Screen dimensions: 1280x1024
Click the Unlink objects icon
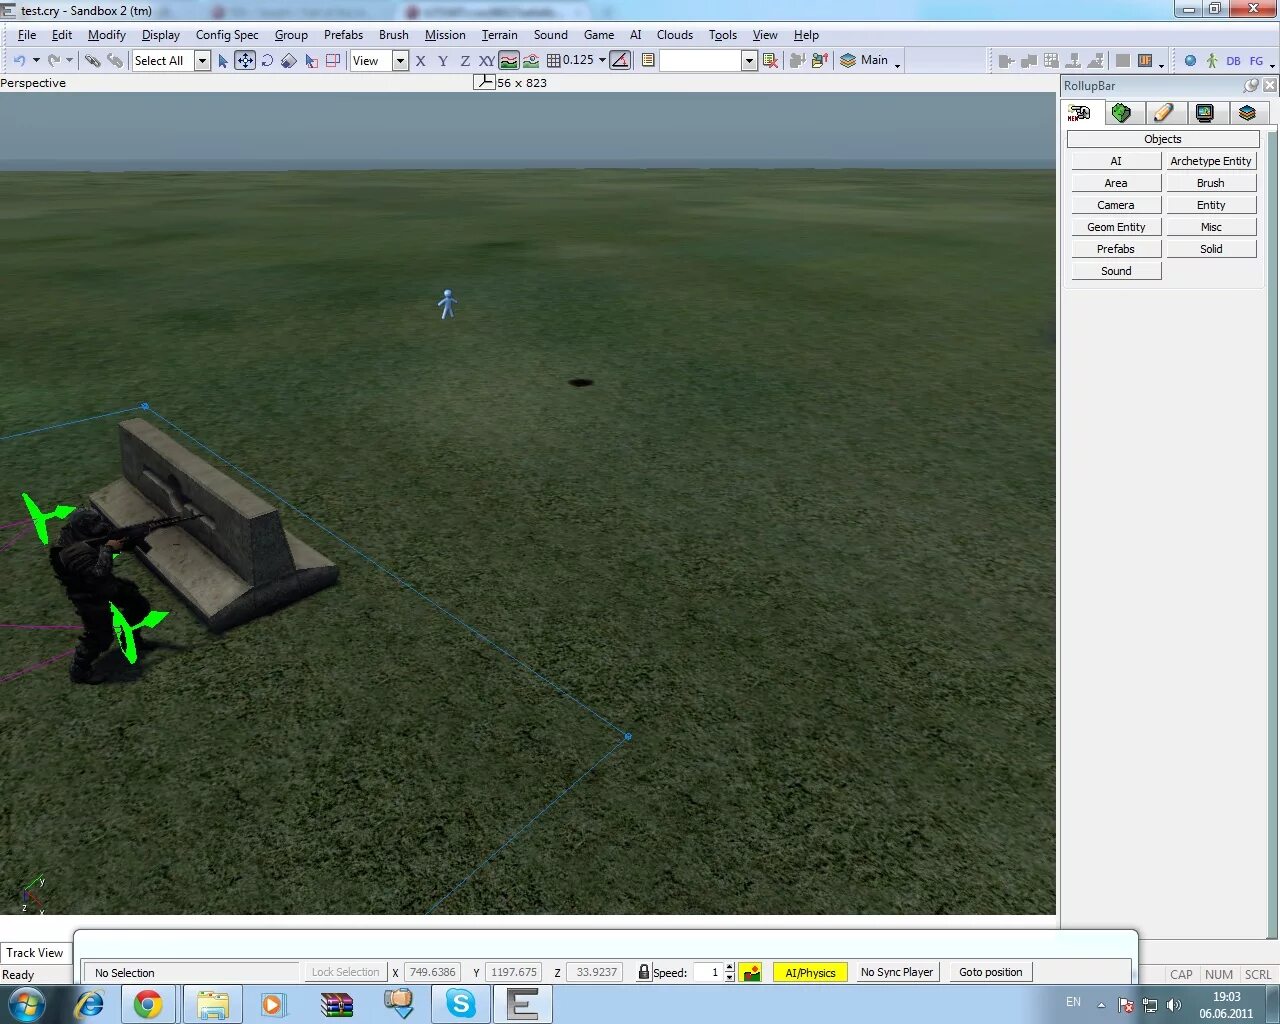pos(115,61)
